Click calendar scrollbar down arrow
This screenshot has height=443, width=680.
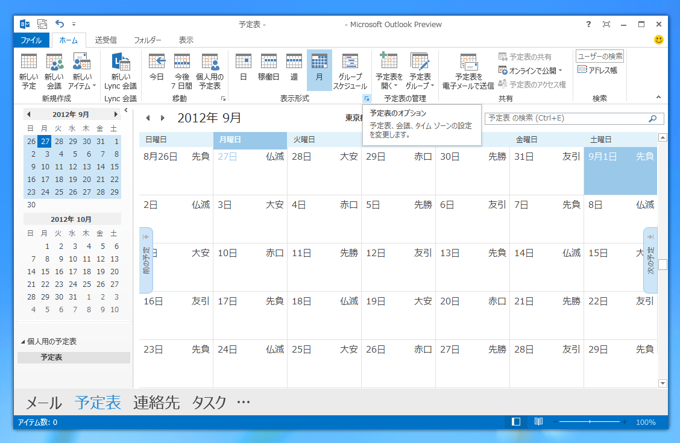tap(662, 383)
